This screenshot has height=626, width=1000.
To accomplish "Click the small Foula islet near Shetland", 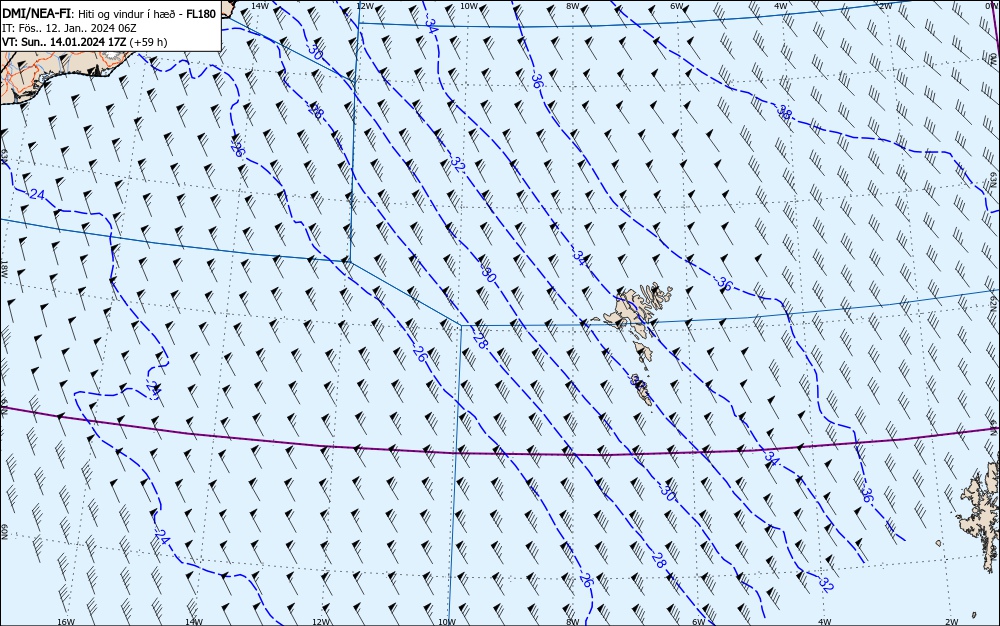I will (x=938, y=543).
